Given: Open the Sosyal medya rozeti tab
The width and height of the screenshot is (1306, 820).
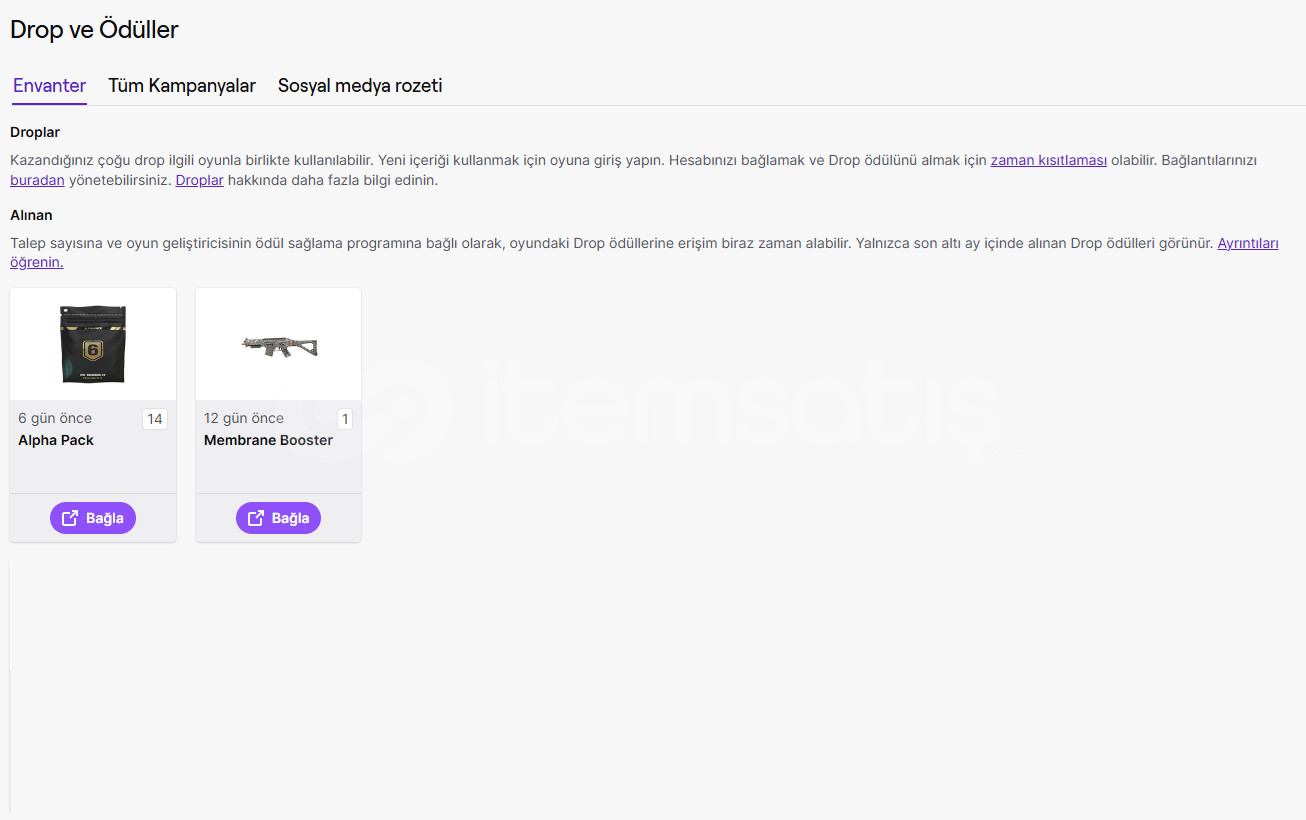Looking at the screenshot, I should (360, 86).
